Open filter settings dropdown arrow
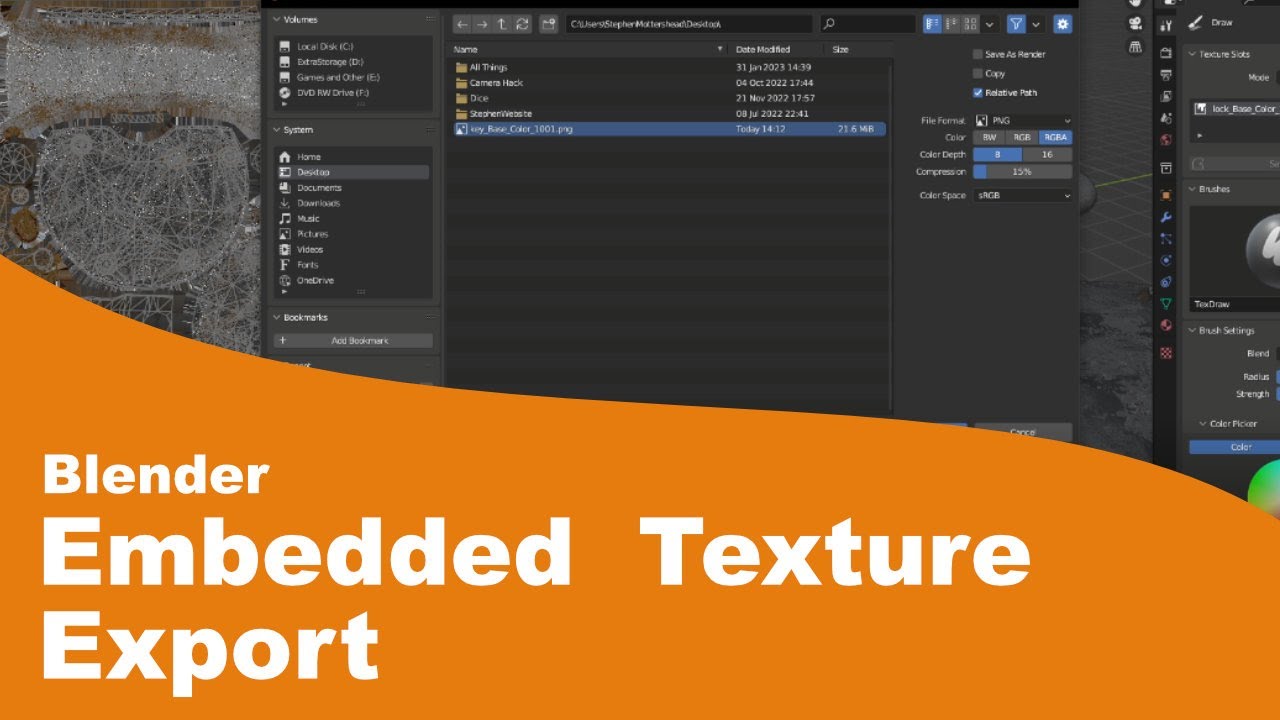The image size is (1280, 720). pyautogui.click(x=1036, y=24)
